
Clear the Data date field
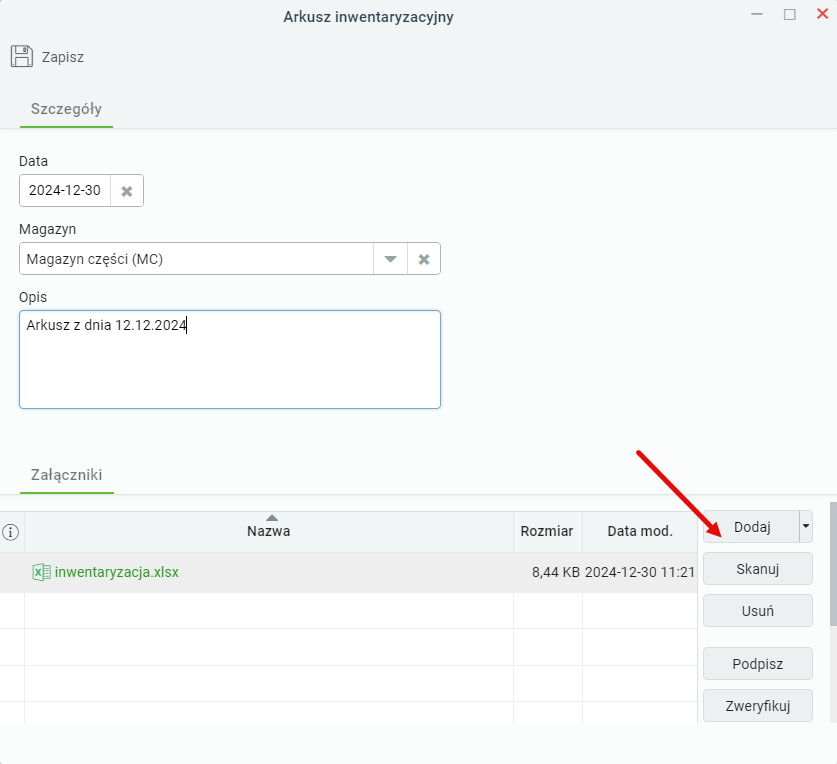[x=127, y=191]
